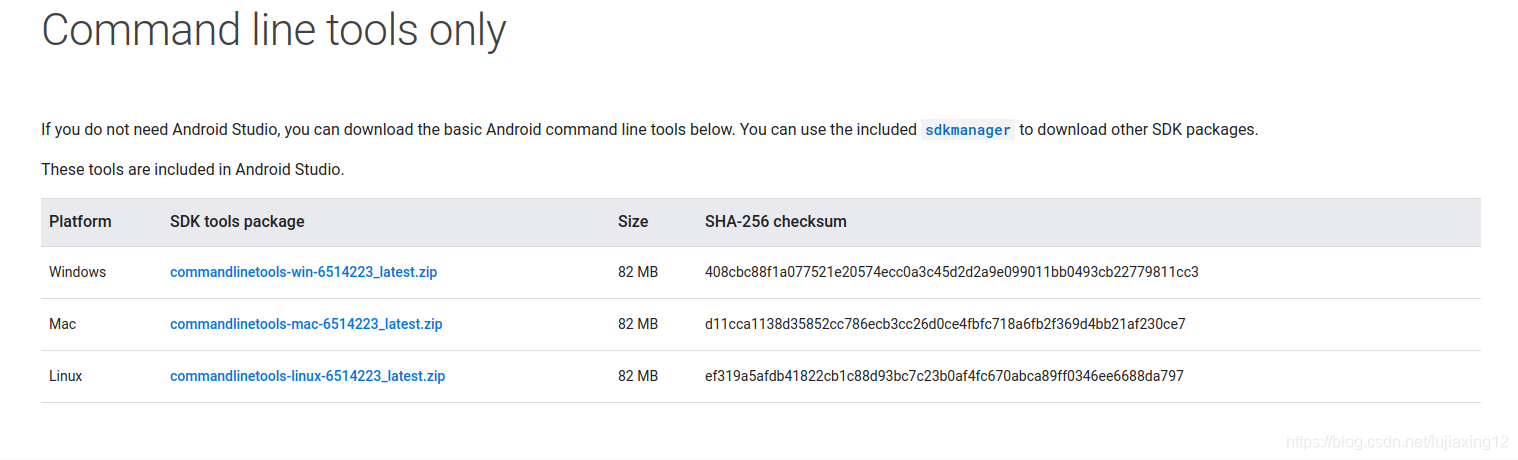Open the sdkmanager code link
Image resolution: width=1518 pixels, height=460 pixels.
click(x=967, y=130)
